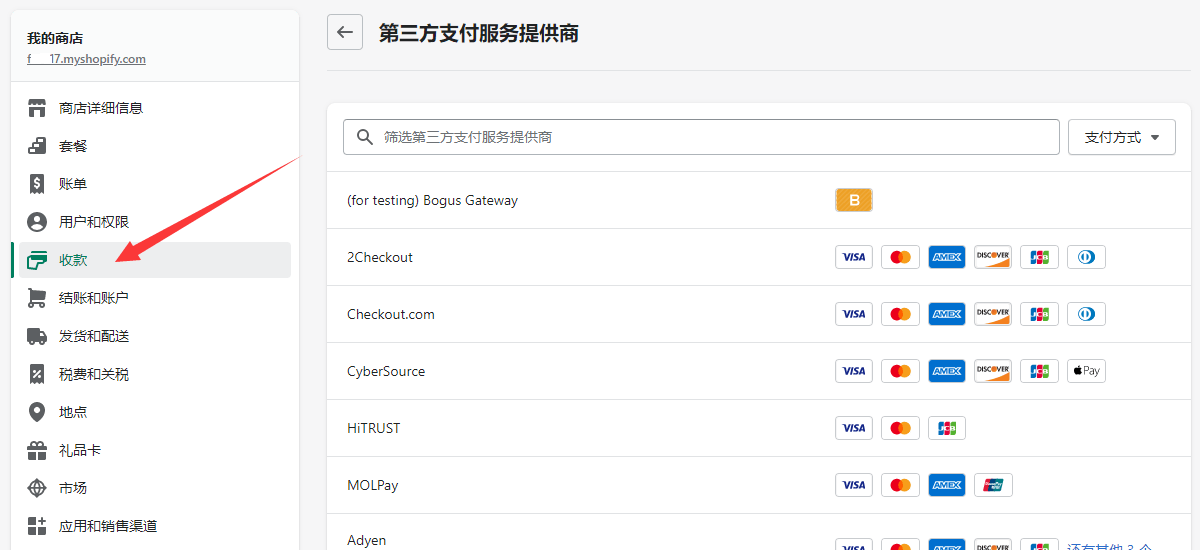The height and width of the screenshot is (550, 1200).
Task: Click the 账单 billing icon
Action: 37,184
